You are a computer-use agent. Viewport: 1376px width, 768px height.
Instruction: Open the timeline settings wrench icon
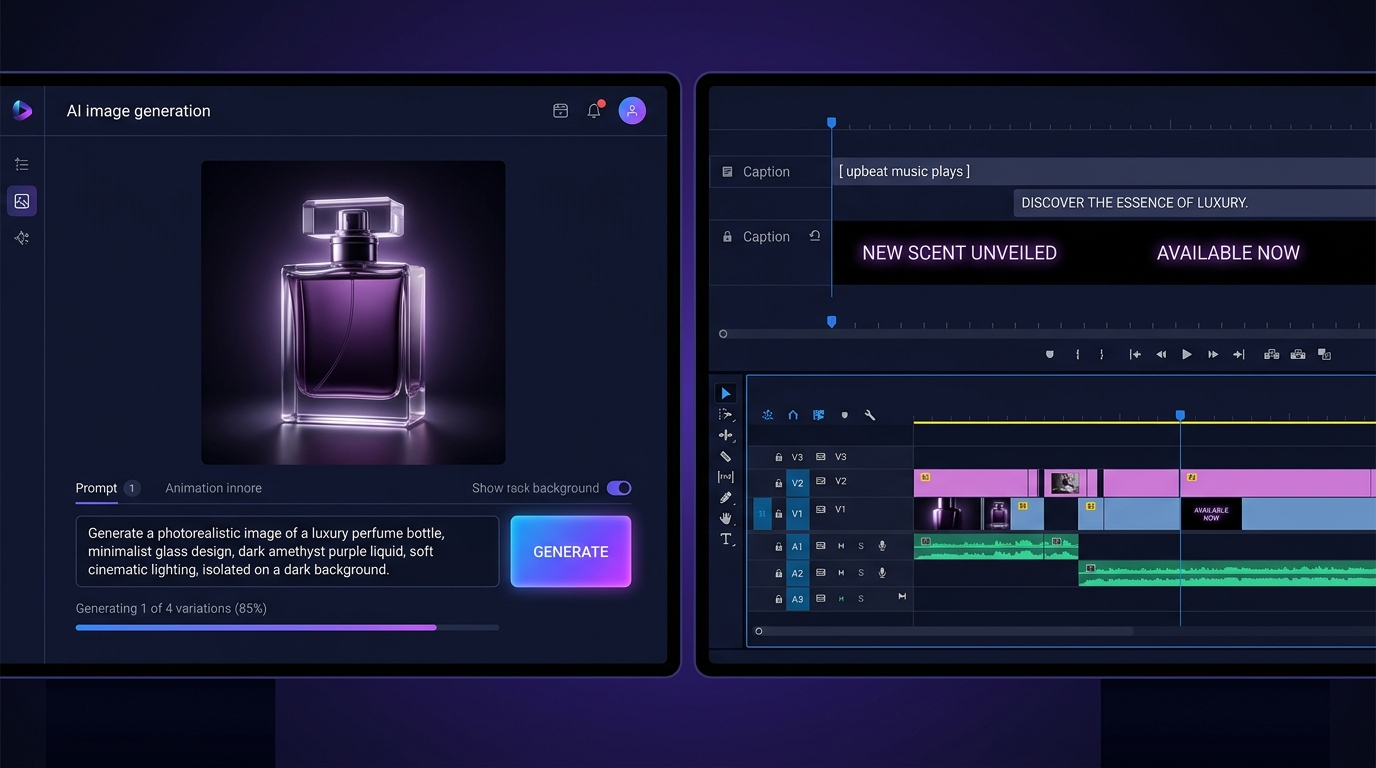pyautogui.click(x=870, y=414)
